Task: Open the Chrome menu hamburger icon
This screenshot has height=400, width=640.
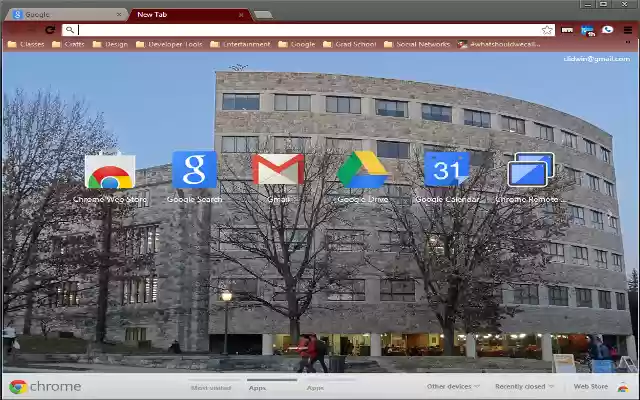Action: [x=628, y=30]
